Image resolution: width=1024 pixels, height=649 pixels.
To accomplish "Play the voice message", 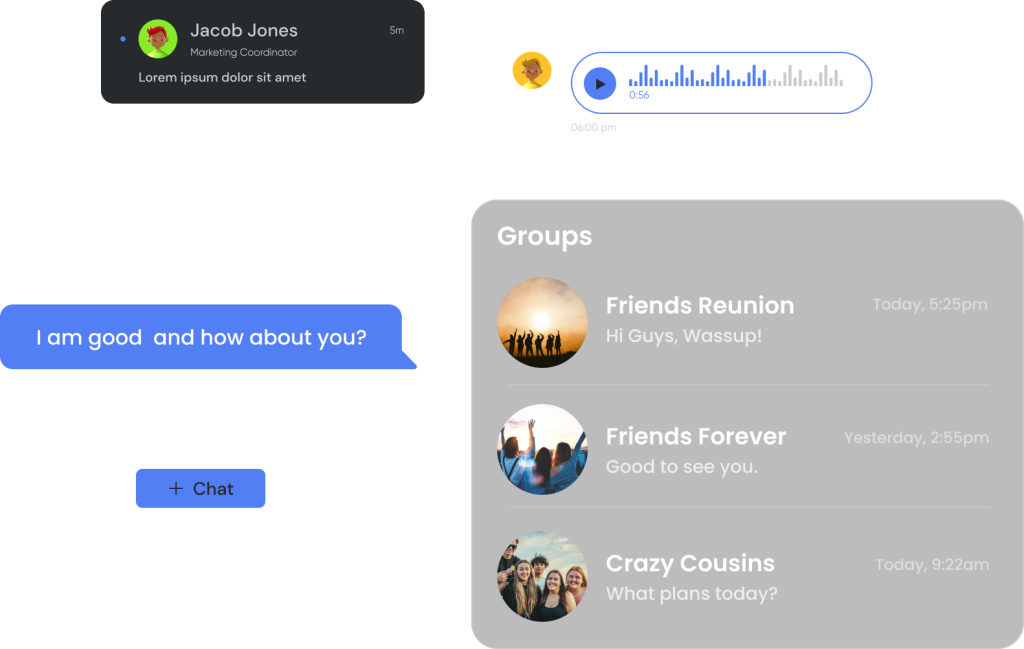I will click(x=600, y=84).
